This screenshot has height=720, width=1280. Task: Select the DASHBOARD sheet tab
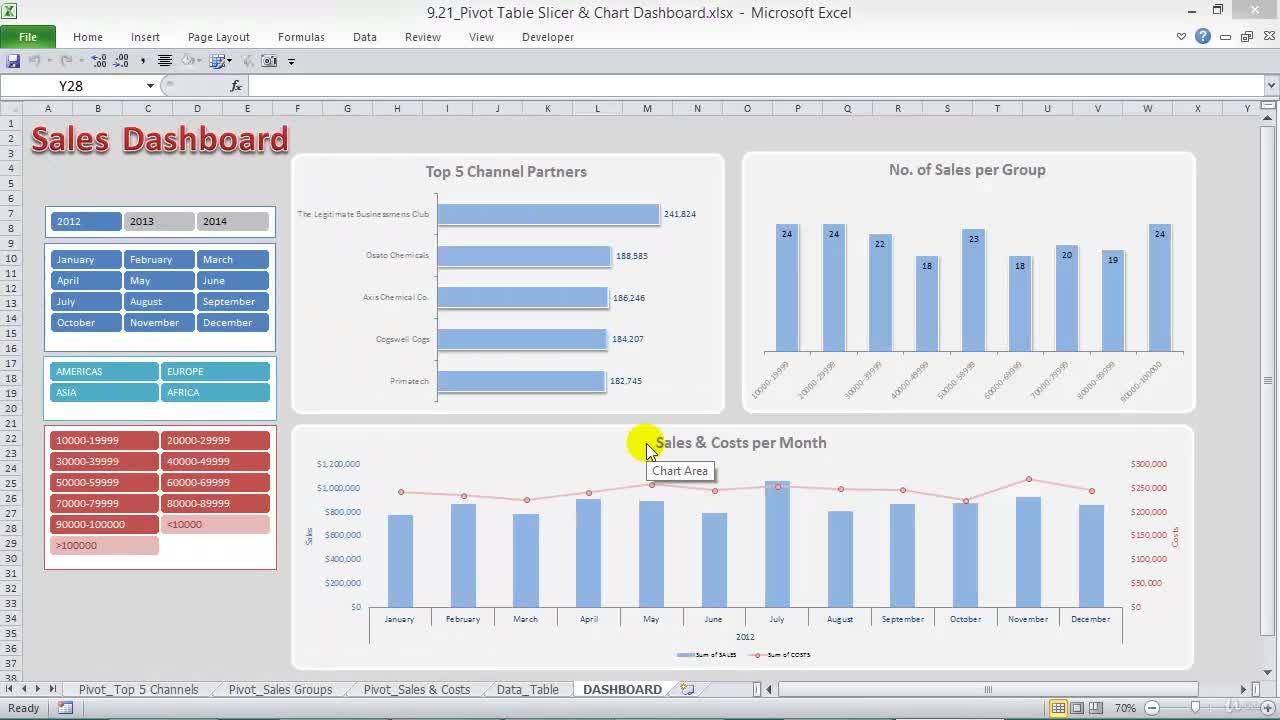click(622, 689)
